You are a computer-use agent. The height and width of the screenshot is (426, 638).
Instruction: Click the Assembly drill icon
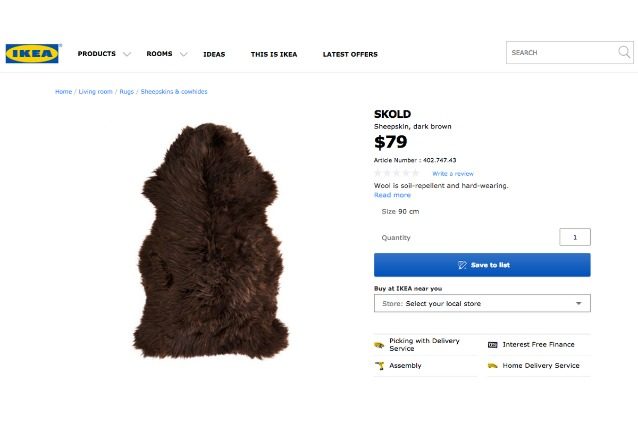[x=380, y=365]
